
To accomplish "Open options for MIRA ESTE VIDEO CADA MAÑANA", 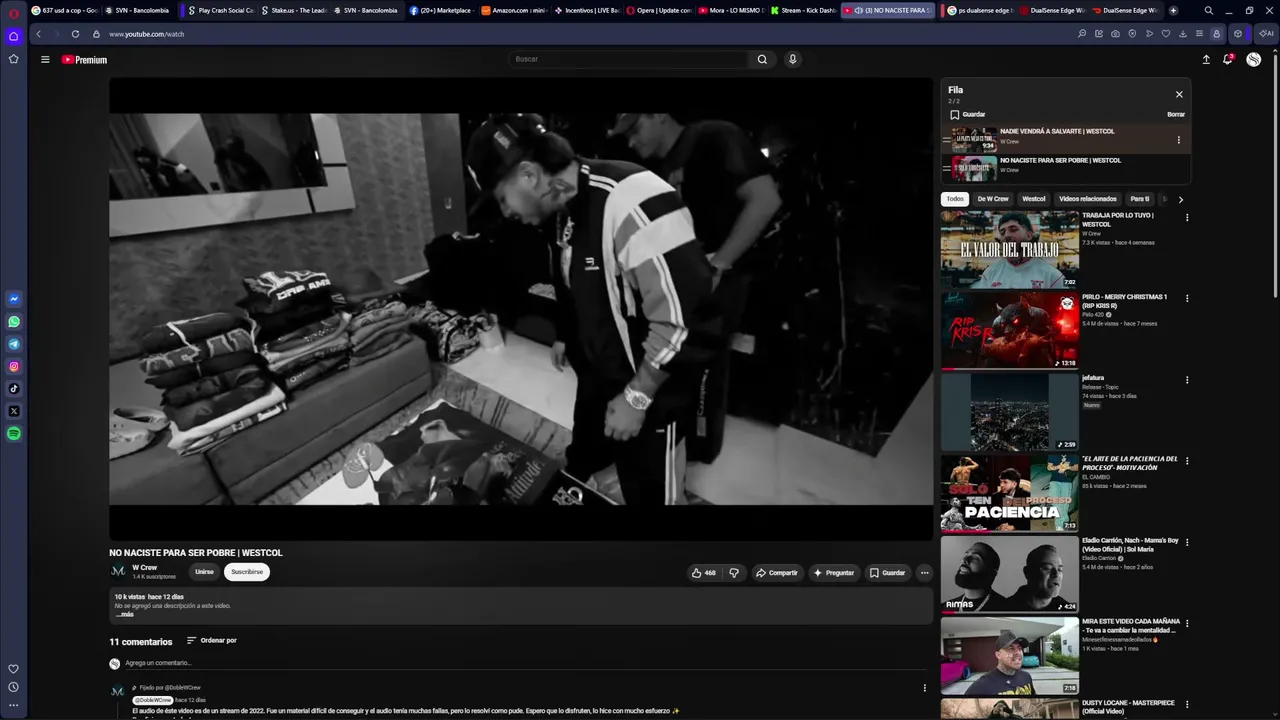I will [1187, 623].
